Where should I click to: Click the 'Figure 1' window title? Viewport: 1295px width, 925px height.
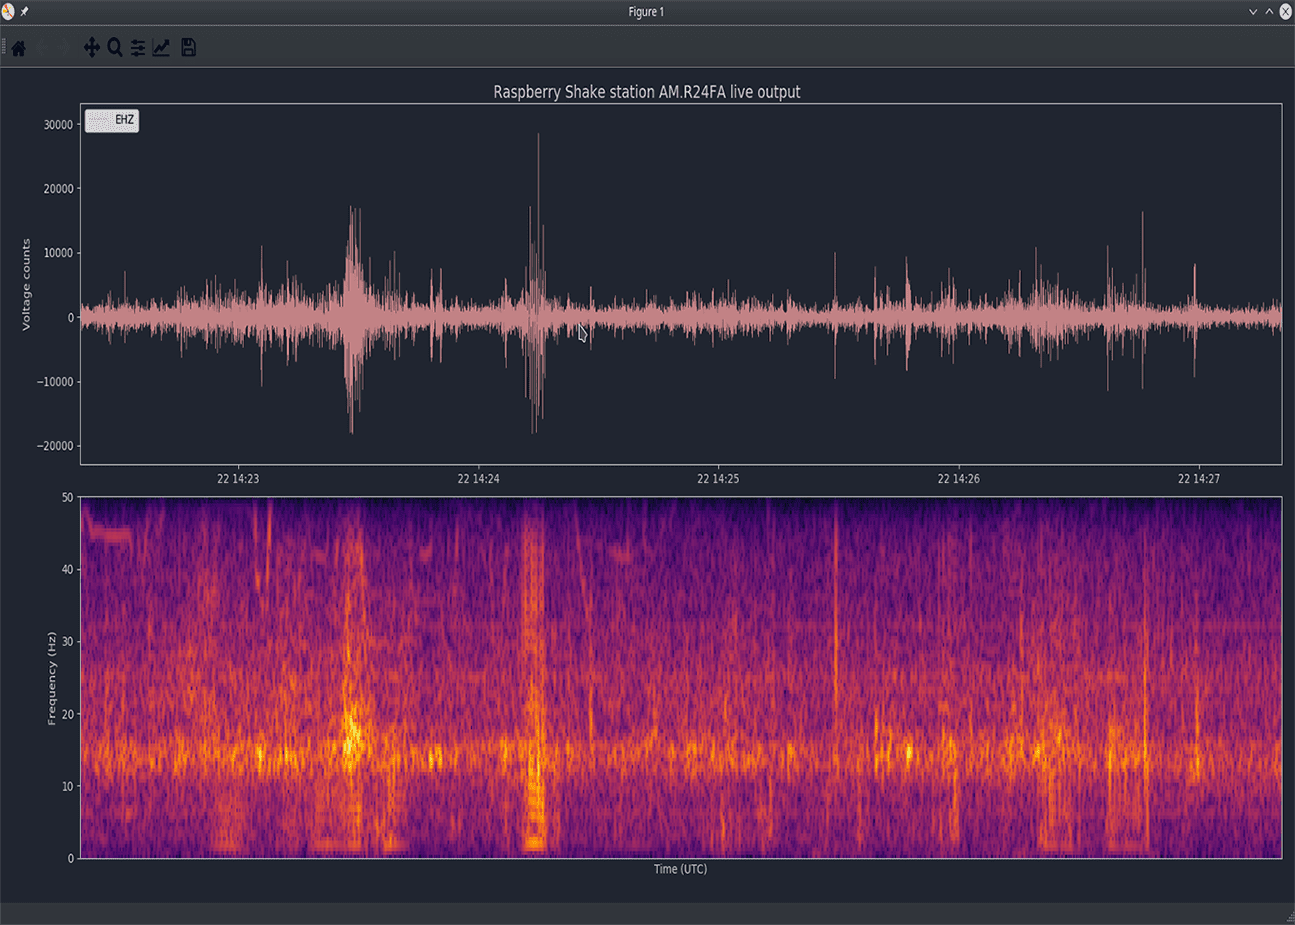[646, 12]
